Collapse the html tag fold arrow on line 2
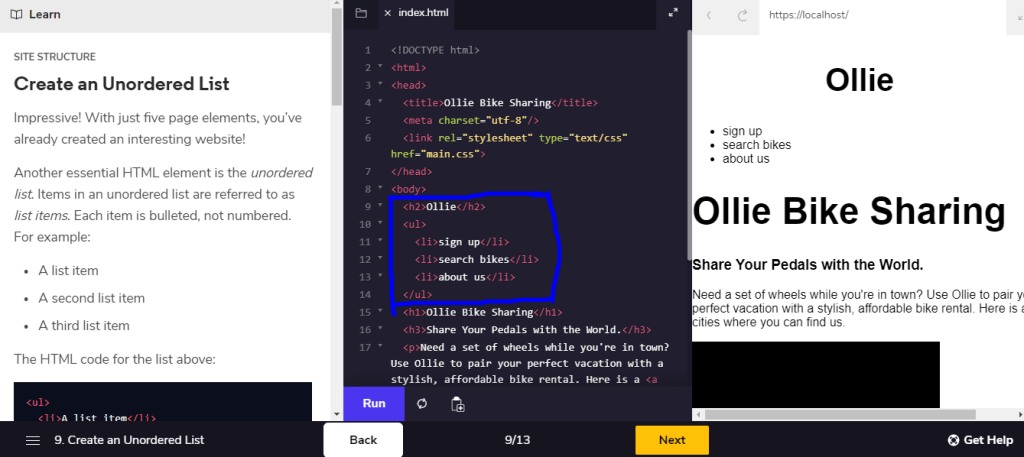Viewport: 1024px width, 457px height. tap(380, 67)
